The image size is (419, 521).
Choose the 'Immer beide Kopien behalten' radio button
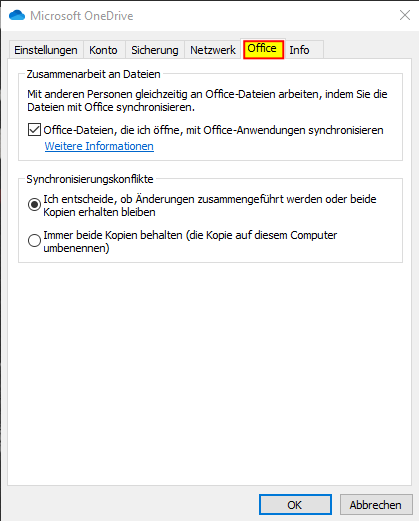(34, 240)
